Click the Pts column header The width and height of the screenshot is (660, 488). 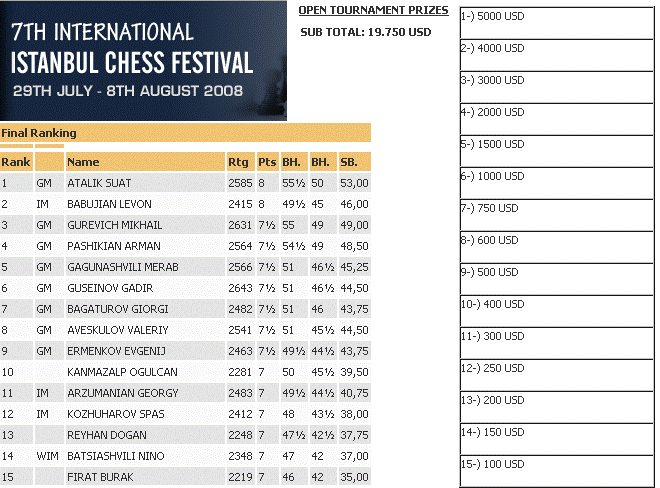pyautogui.click(x=267, y=162)
